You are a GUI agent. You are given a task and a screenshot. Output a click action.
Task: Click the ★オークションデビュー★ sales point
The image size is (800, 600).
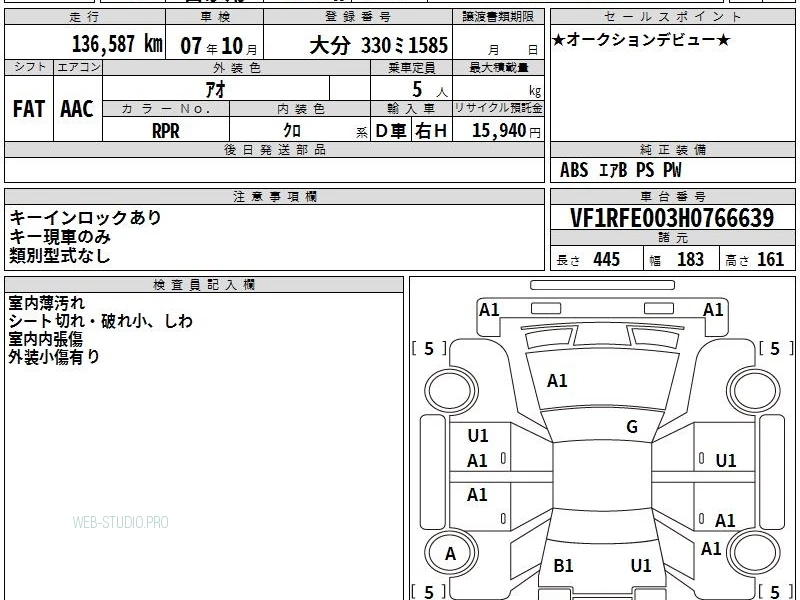641,40
